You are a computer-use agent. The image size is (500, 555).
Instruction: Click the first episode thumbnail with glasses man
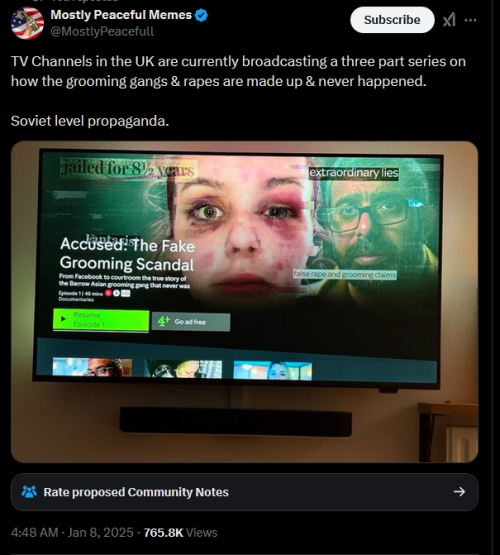(92, 367)
